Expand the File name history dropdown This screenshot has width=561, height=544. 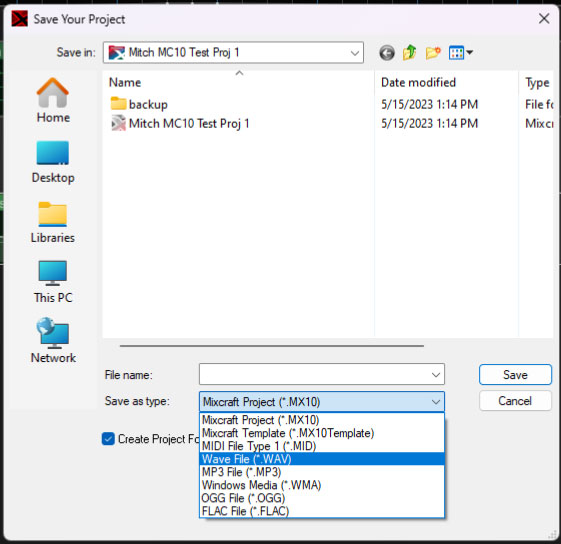click(435, 375)
